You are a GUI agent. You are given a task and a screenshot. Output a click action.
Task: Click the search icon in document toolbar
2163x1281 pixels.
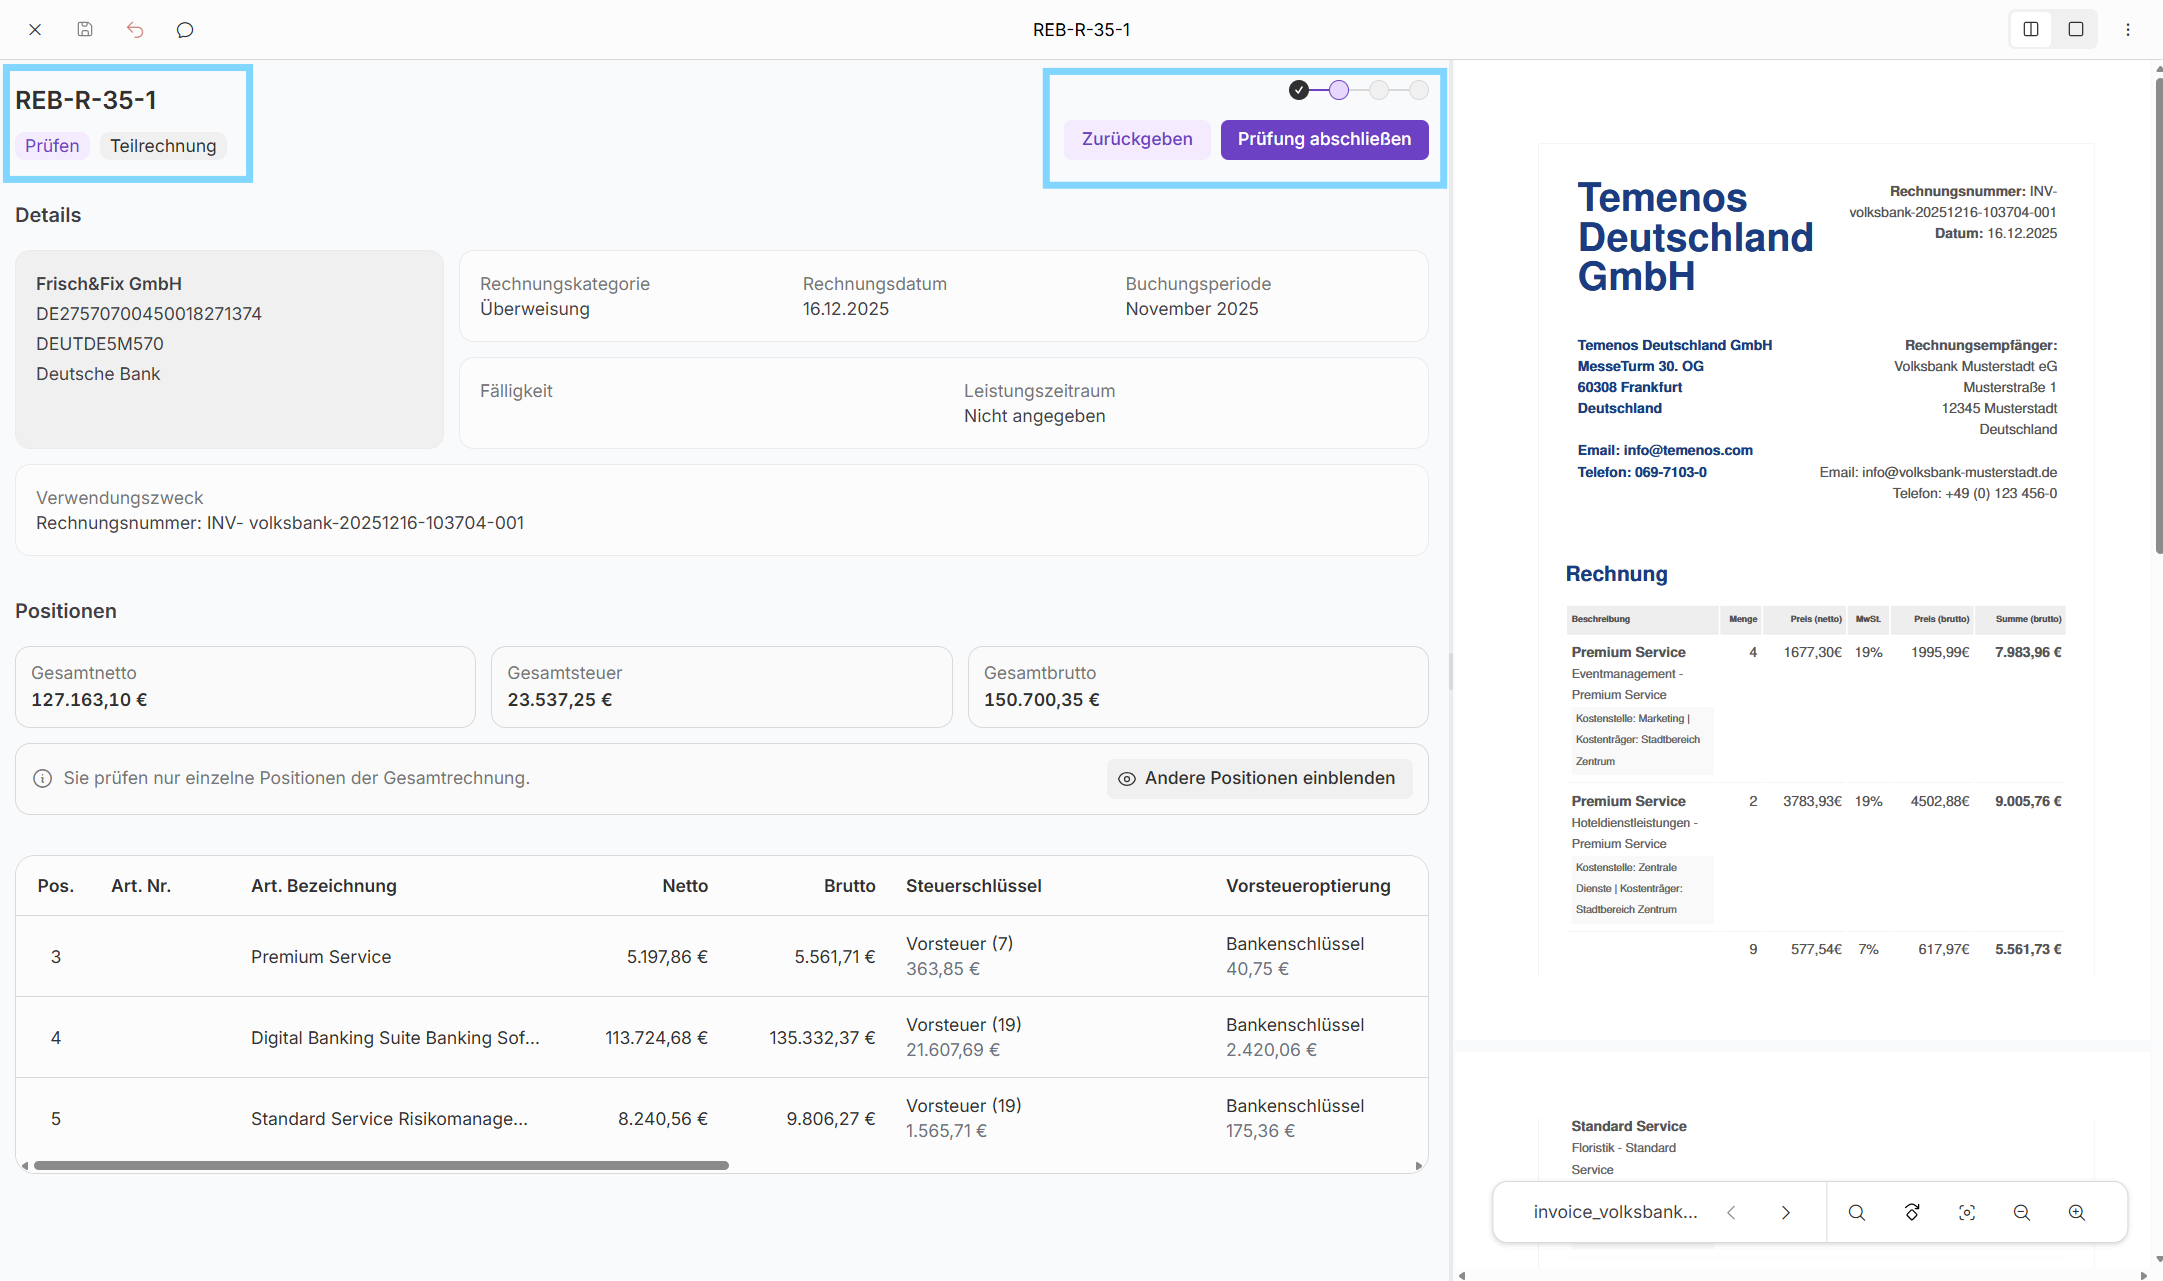(x=1856, y=1212)
